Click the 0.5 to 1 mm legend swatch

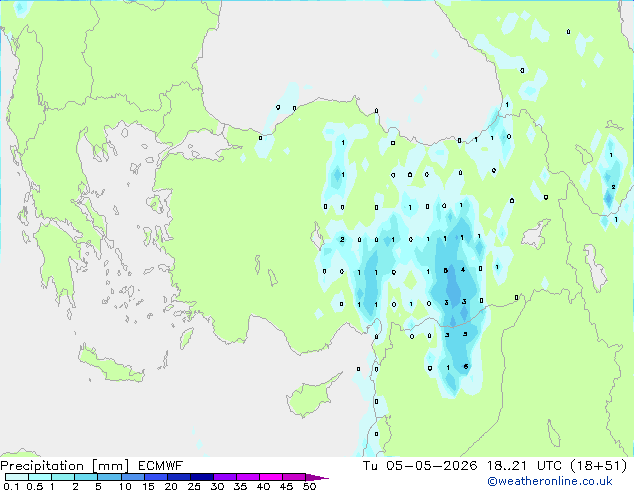(x=40, y=477)
